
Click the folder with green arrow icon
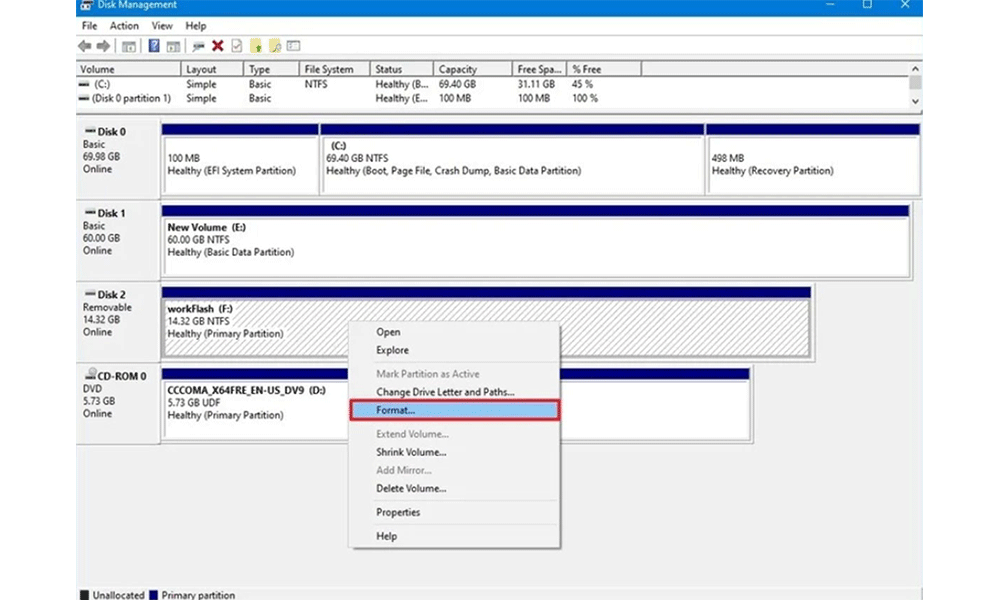pos(256,46)
